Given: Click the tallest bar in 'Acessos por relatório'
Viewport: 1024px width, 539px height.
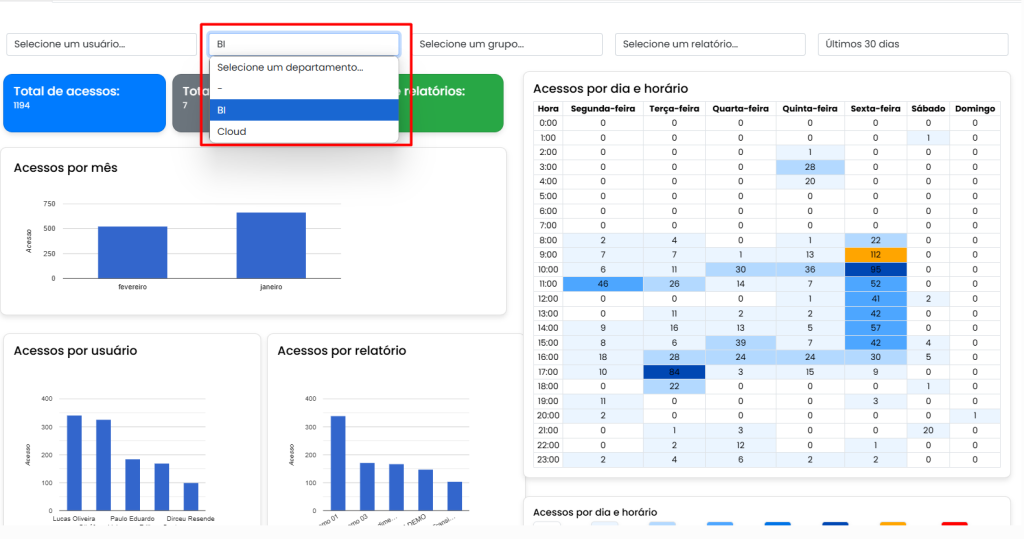Looking at the screenshot, I should [x=338, y=463].
